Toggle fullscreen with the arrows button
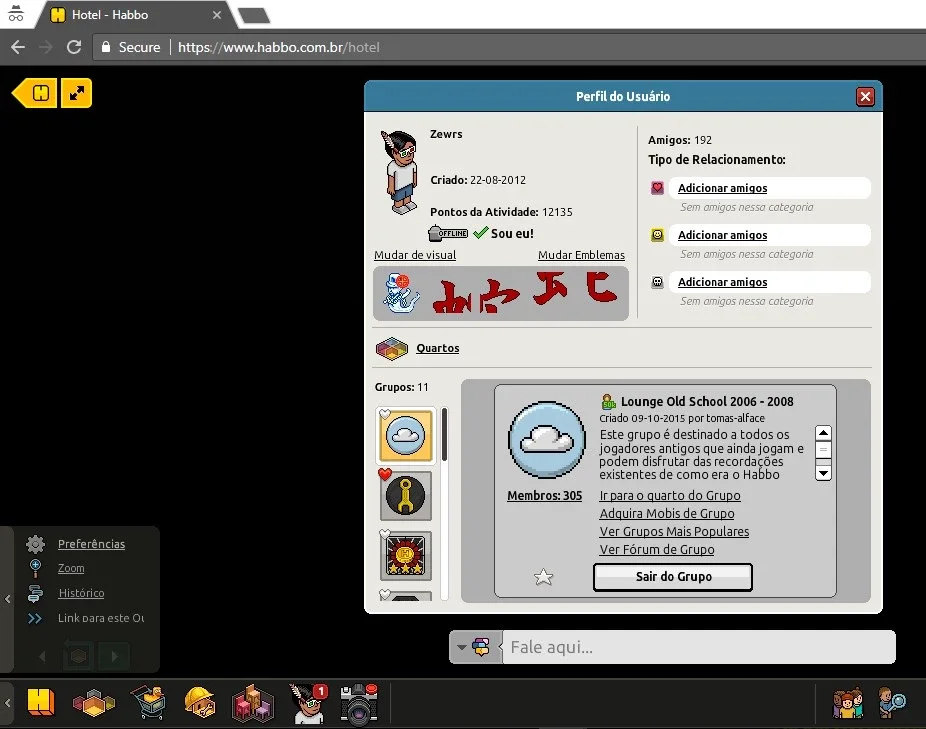The width and height of the screenshot is (926, 729). click(77, 93)
